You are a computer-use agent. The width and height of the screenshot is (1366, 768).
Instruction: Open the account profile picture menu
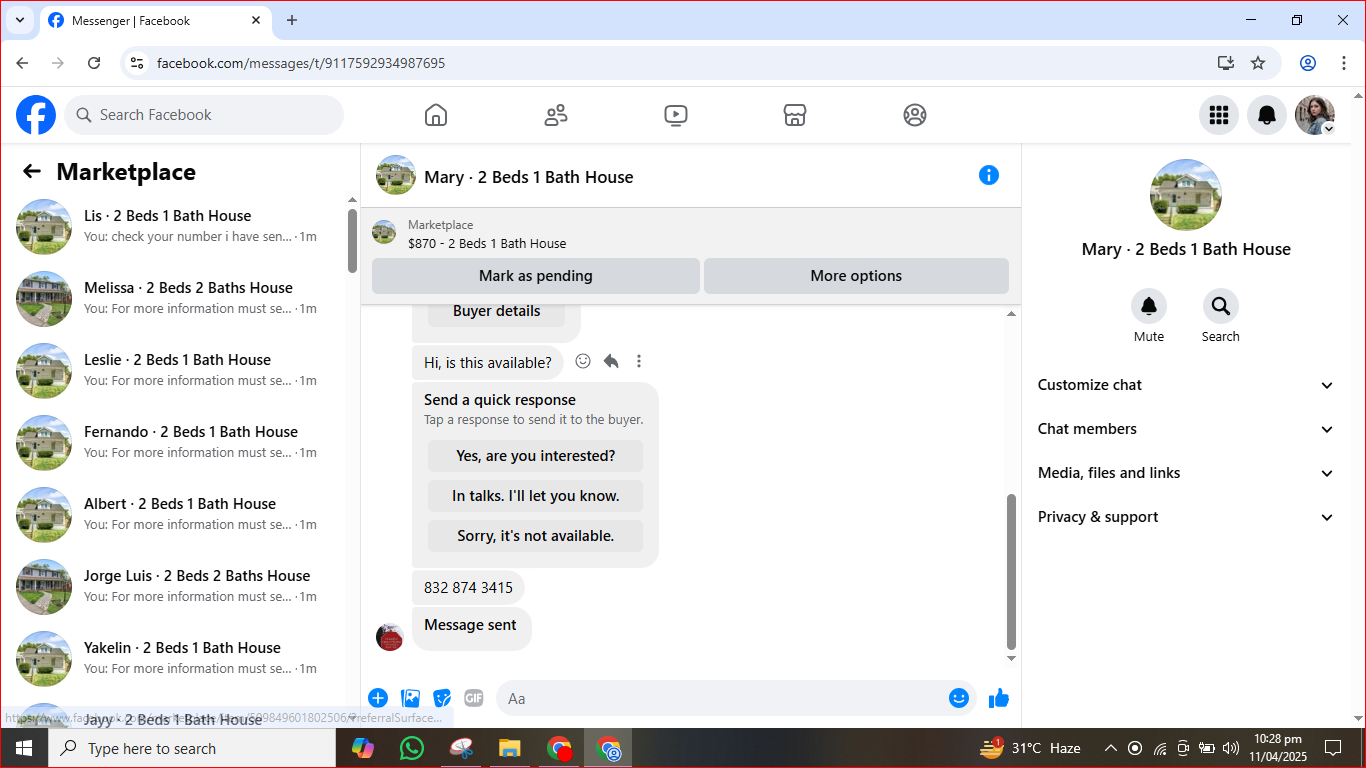coord(1315,115)
